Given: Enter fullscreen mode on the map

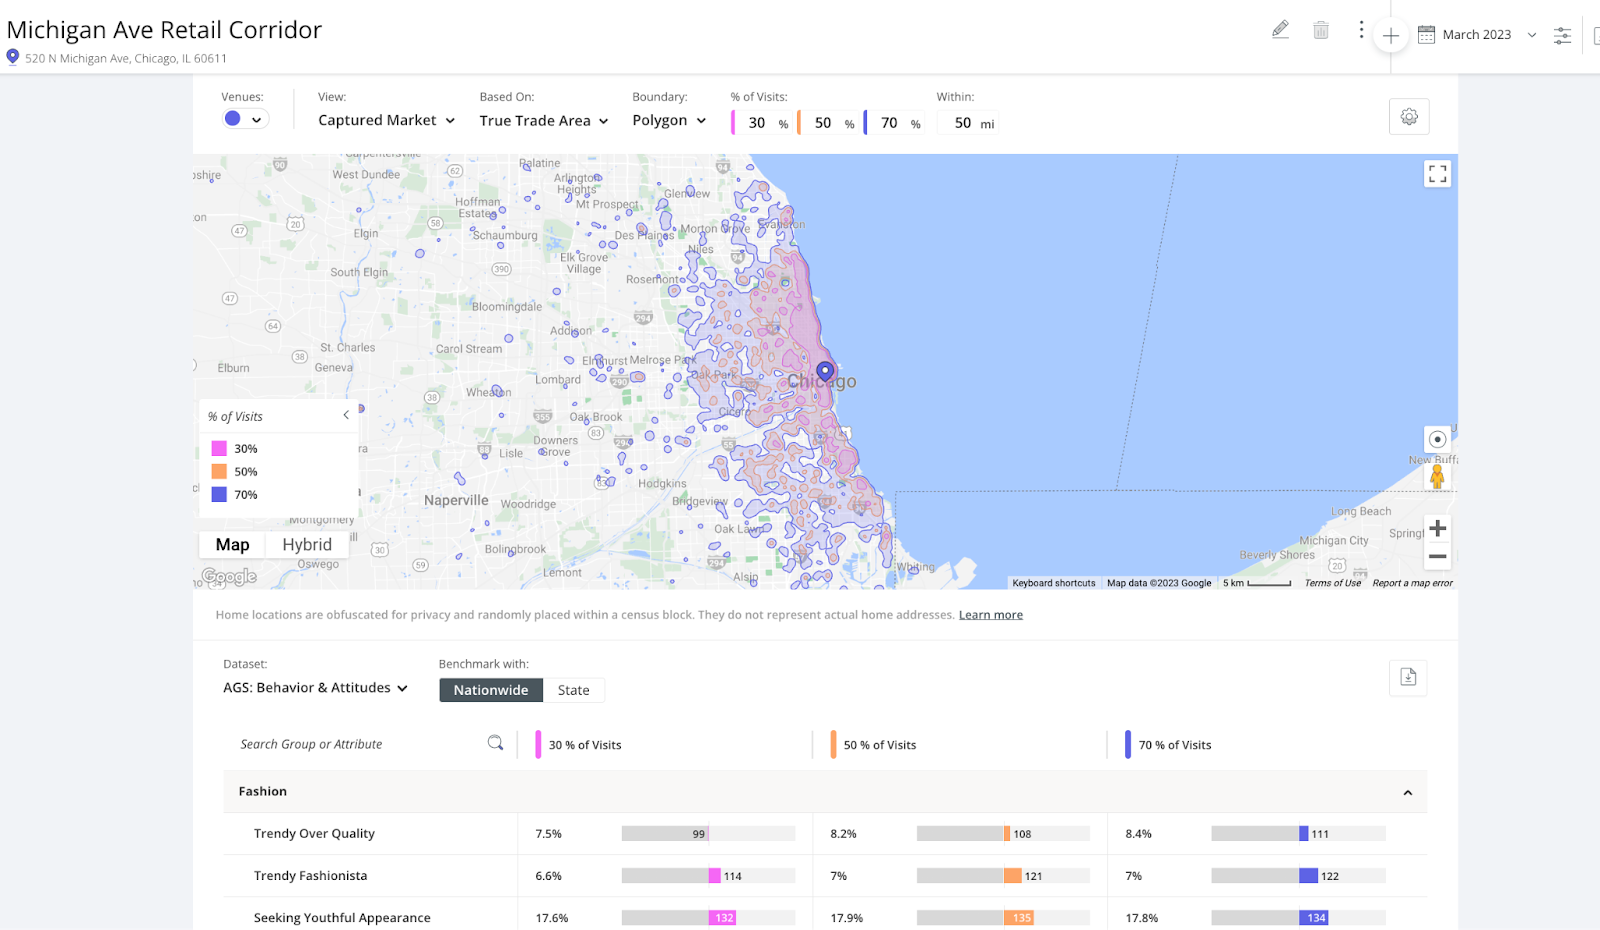Looking at the screenshot, I should point(1437,173).
